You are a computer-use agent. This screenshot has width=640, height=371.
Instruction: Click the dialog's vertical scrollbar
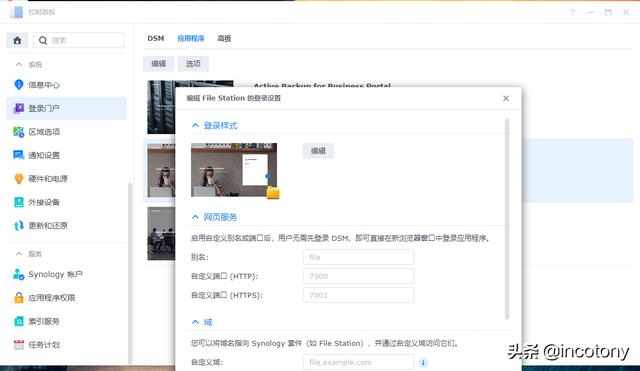click(x=507, y=218)
